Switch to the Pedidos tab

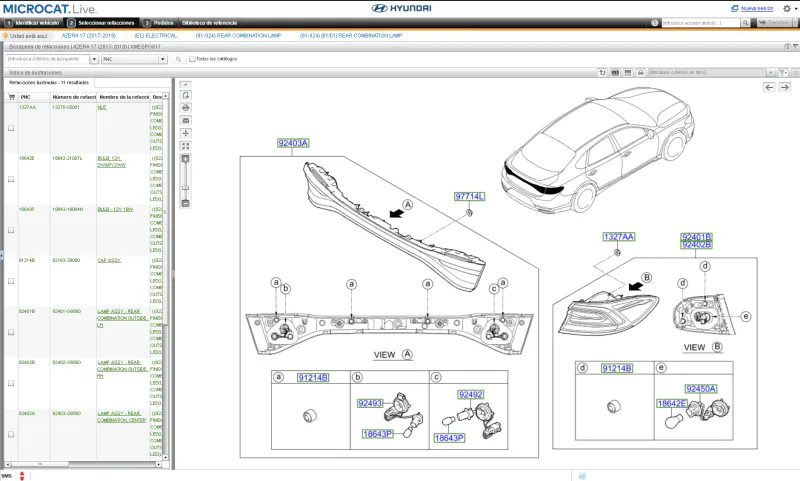pyautogui.click(x=159, y=21)
